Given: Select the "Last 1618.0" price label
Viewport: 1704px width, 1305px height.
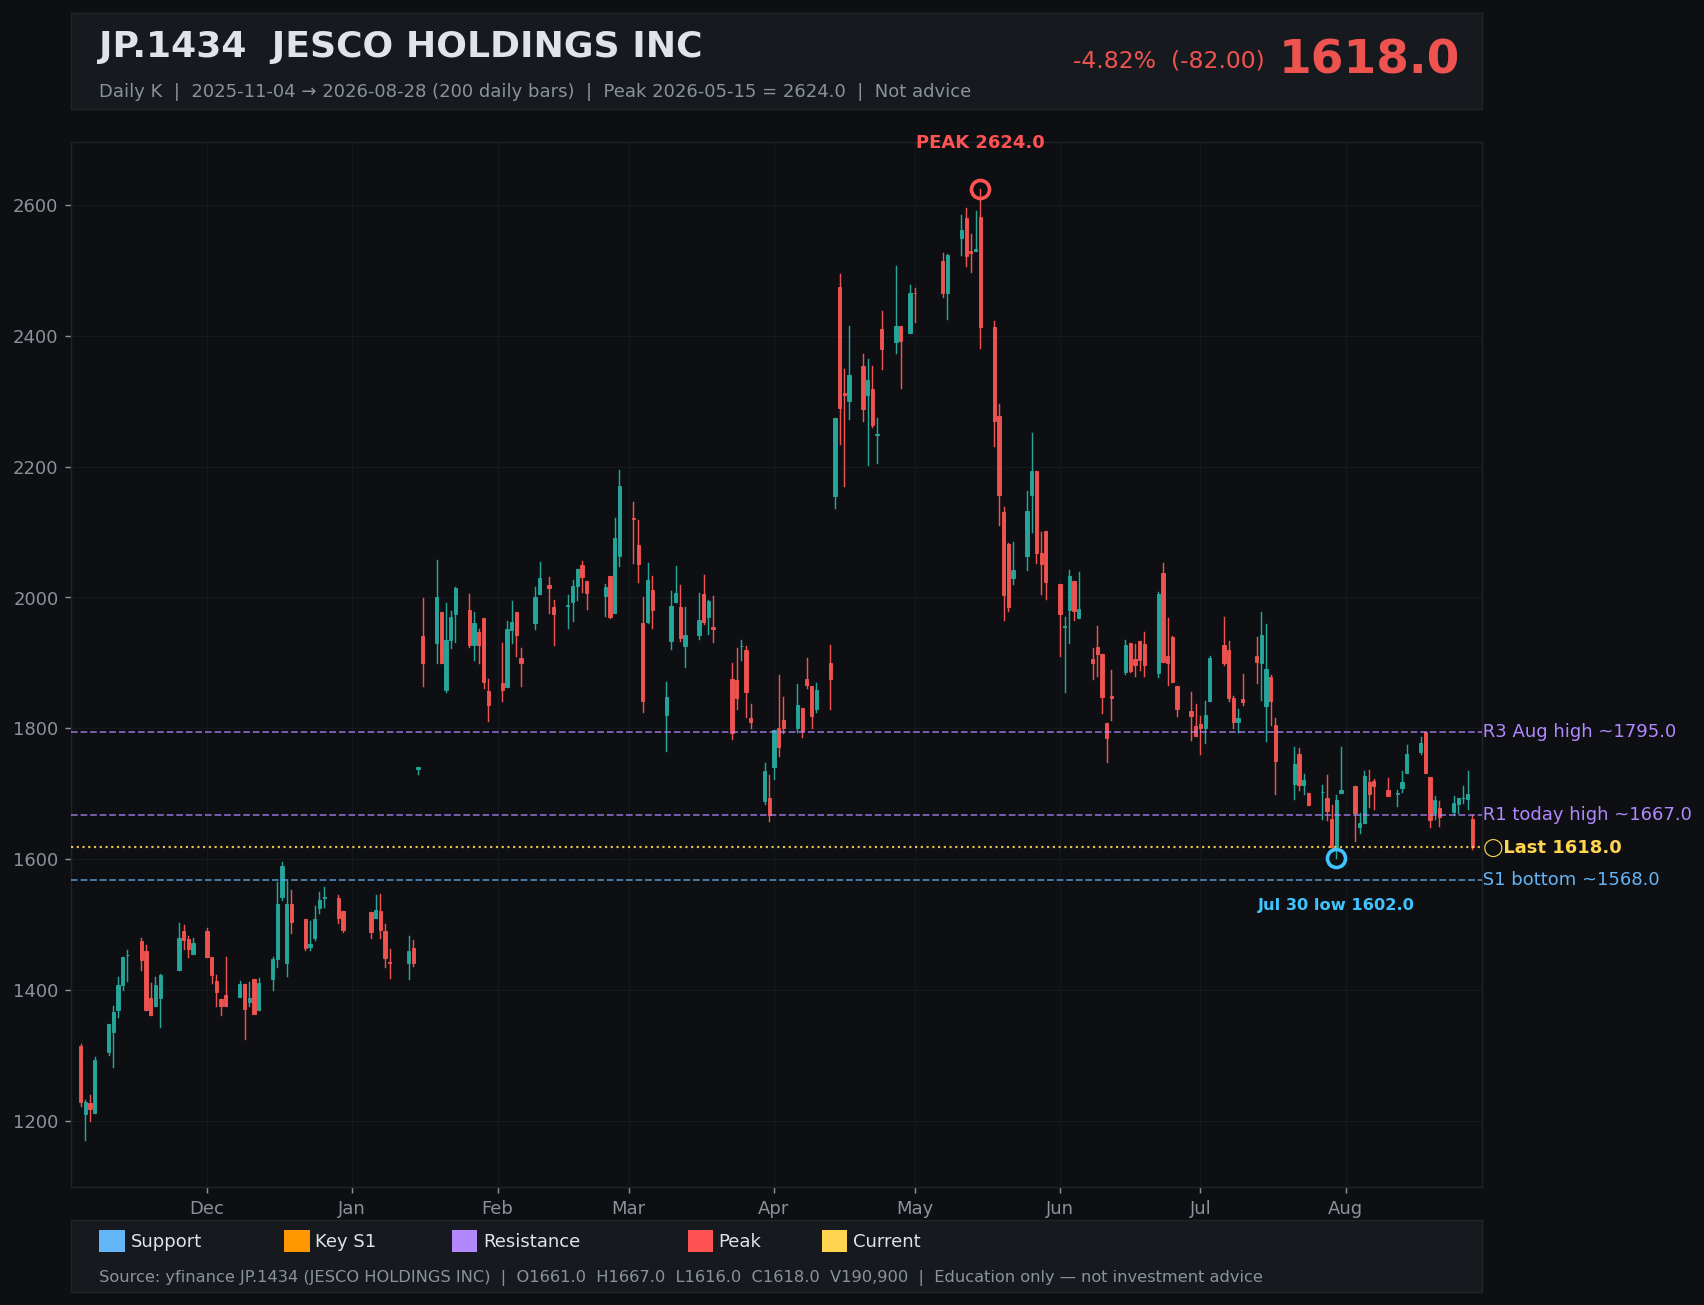Looking at the screenshot, I should click(1562, 848).
